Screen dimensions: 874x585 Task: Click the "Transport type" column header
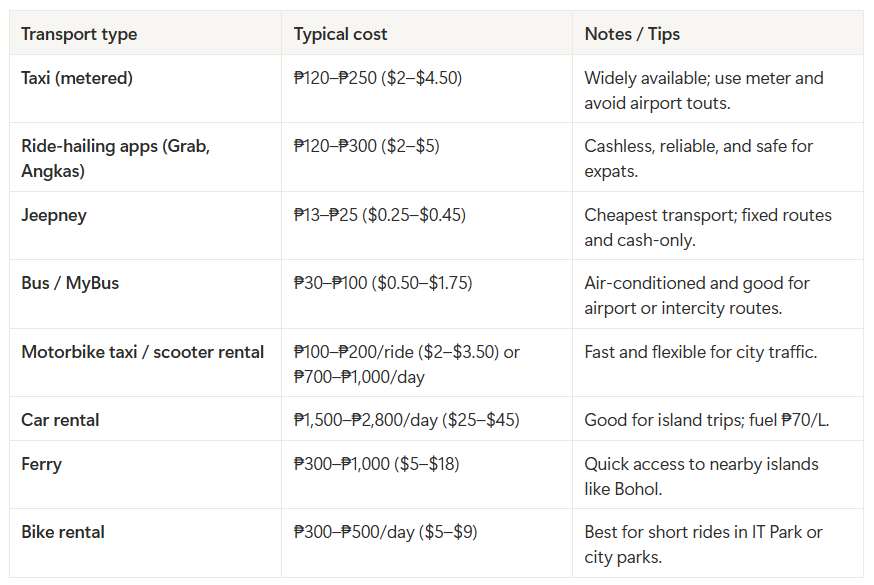[x=79, y=34]
